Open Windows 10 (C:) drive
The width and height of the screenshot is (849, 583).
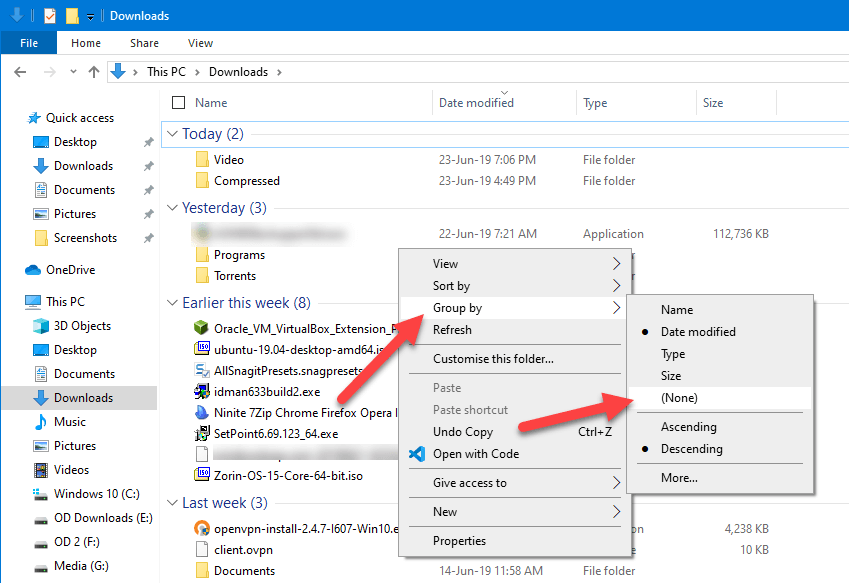click(x=96, y=494)
